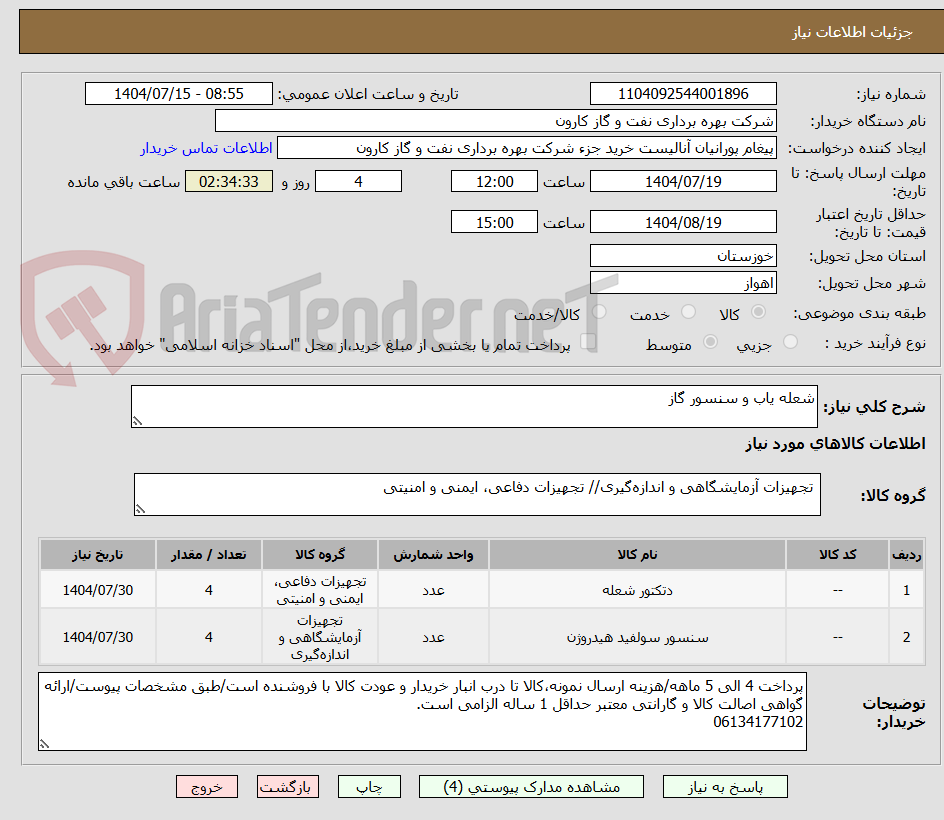
Task: Click the بازگشت button
Action: [287, 786]
